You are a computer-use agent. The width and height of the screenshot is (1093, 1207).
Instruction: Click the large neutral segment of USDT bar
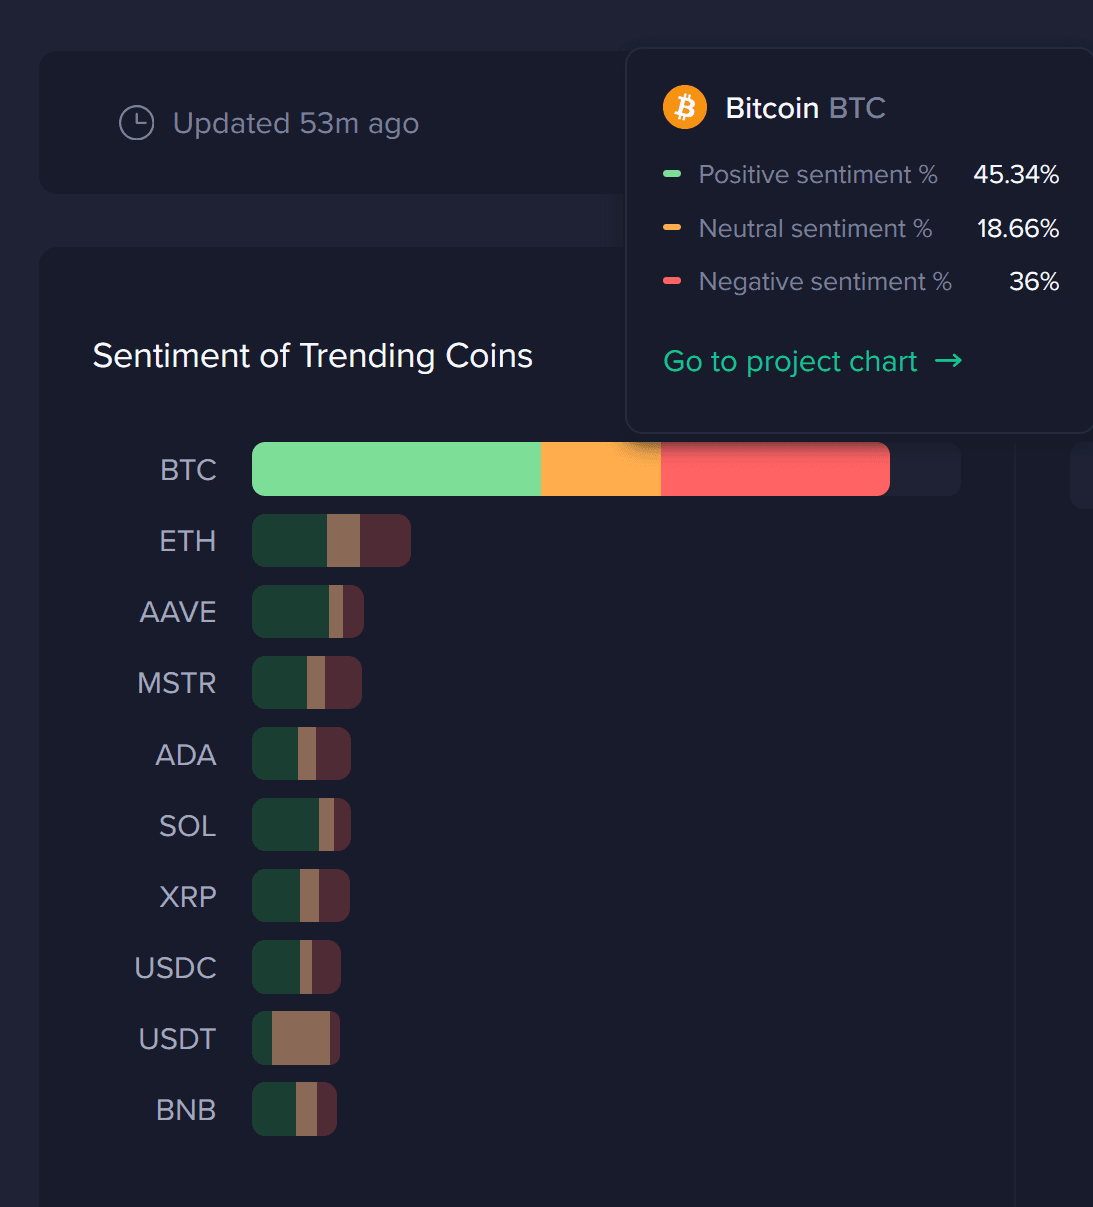point(300,1038)
